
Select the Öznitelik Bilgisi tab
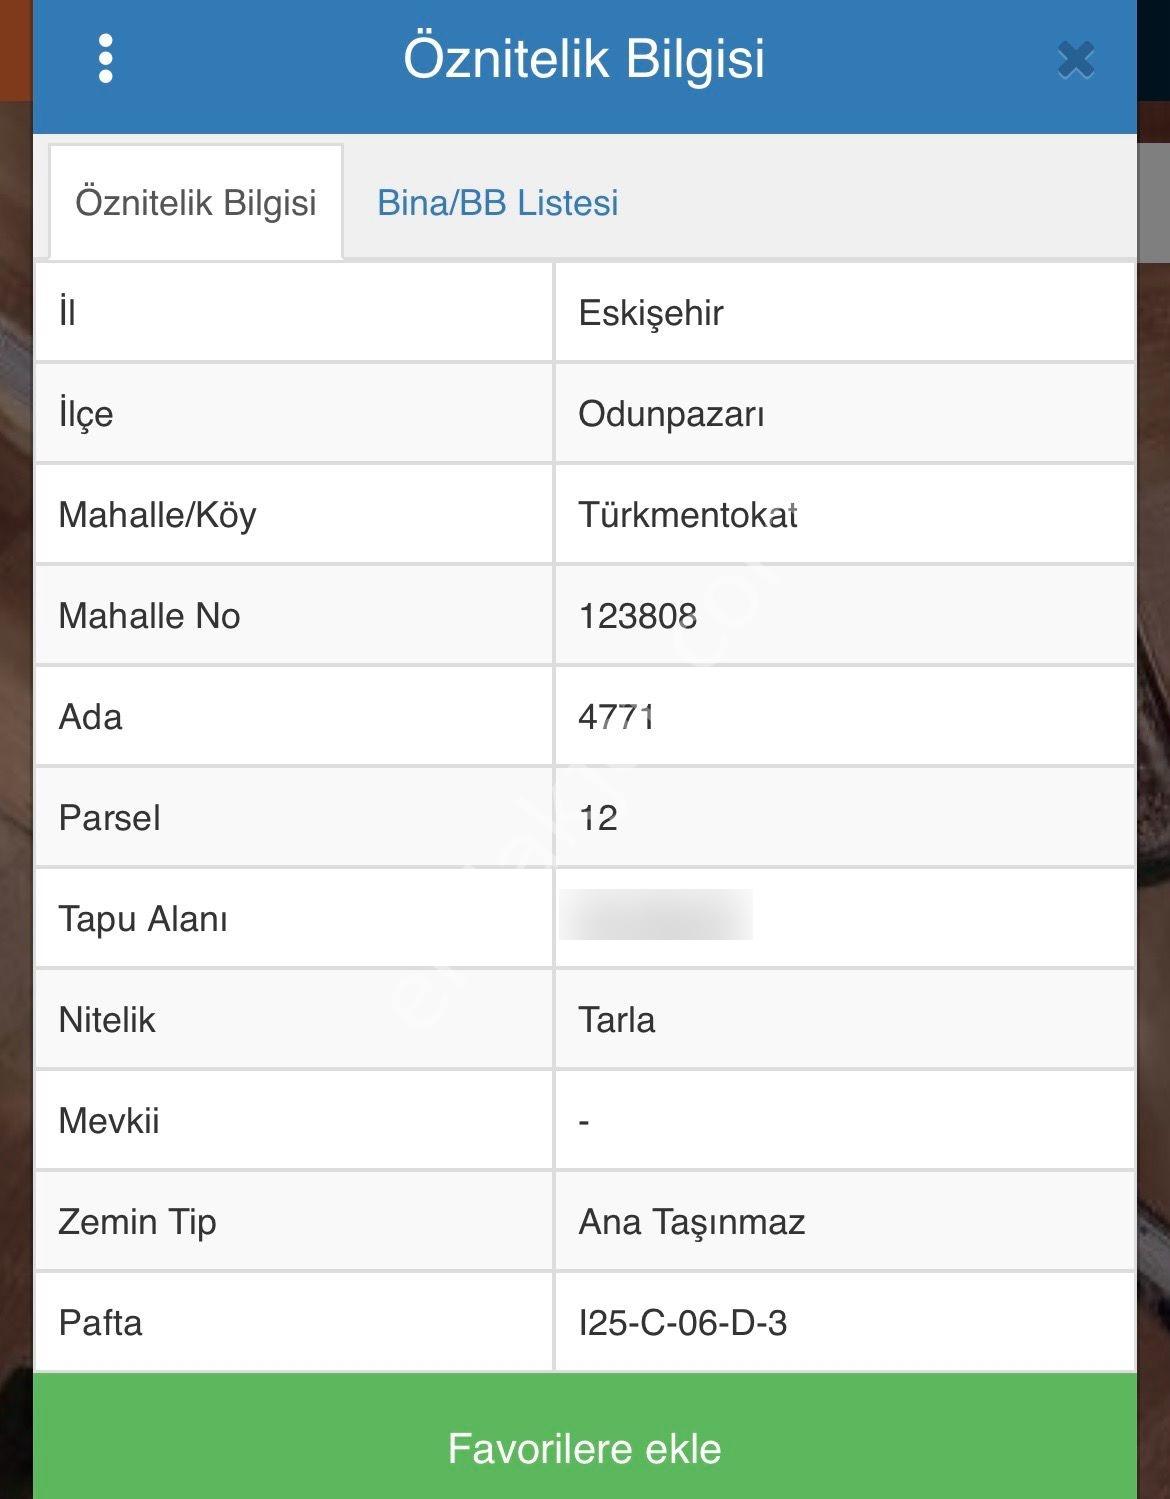(196, 202)
